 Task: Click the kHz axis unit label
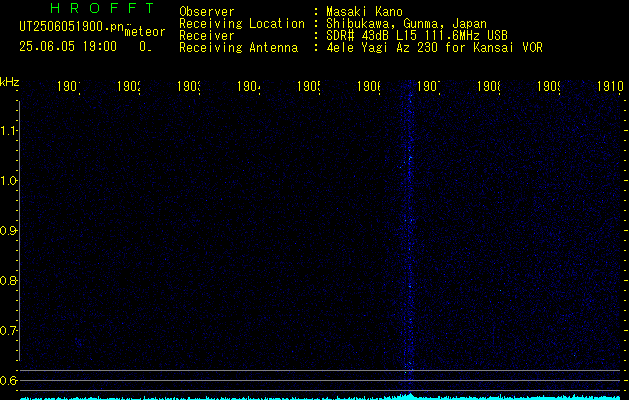(x=9, y=82)
